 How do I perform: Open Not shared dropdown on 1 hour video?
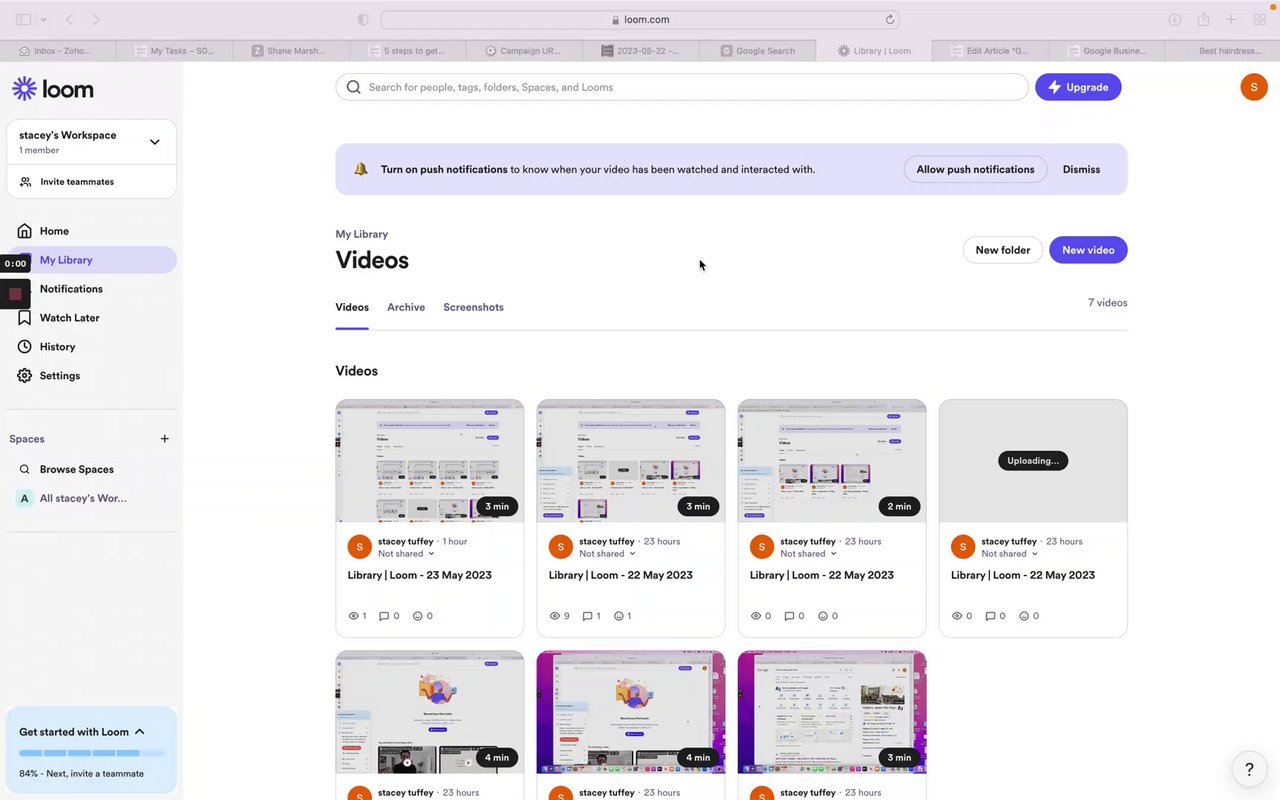coord(406,554)
